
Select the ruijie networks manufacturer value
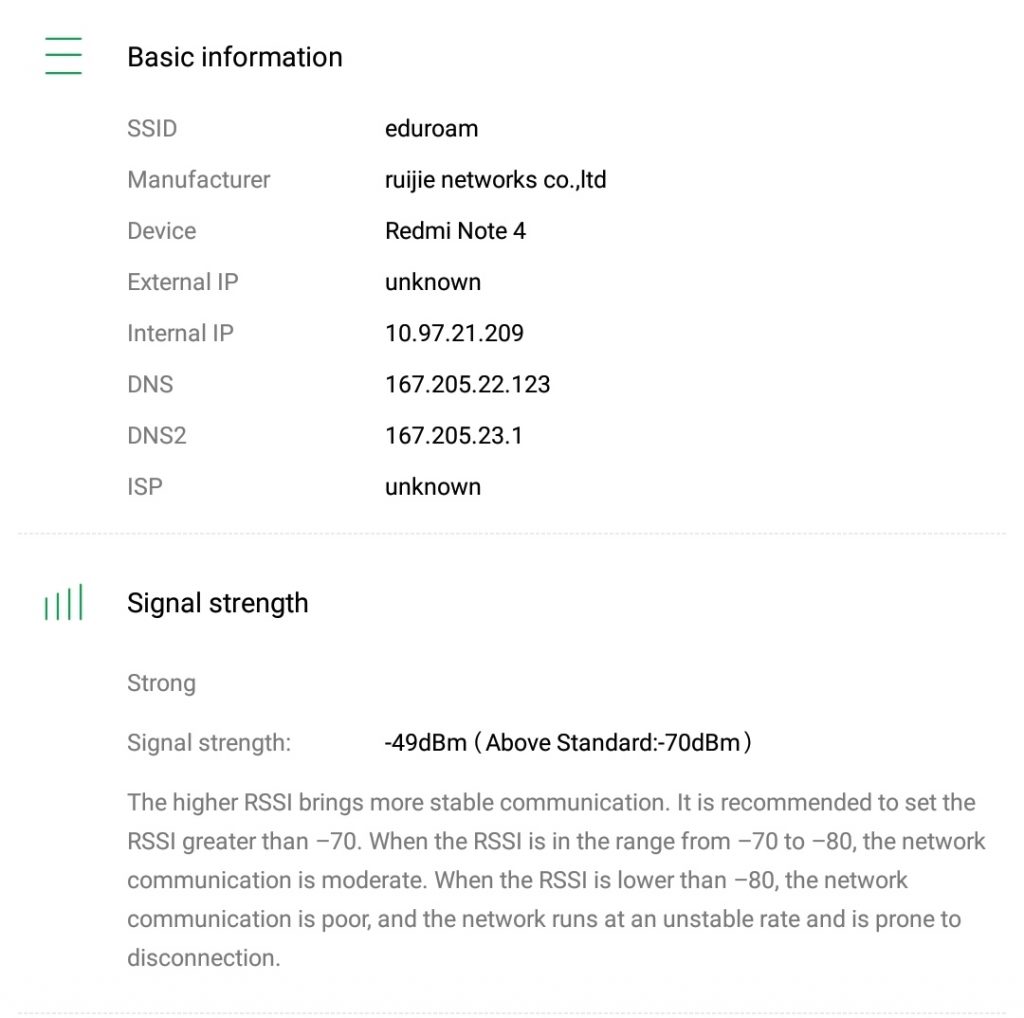(495, 180)
